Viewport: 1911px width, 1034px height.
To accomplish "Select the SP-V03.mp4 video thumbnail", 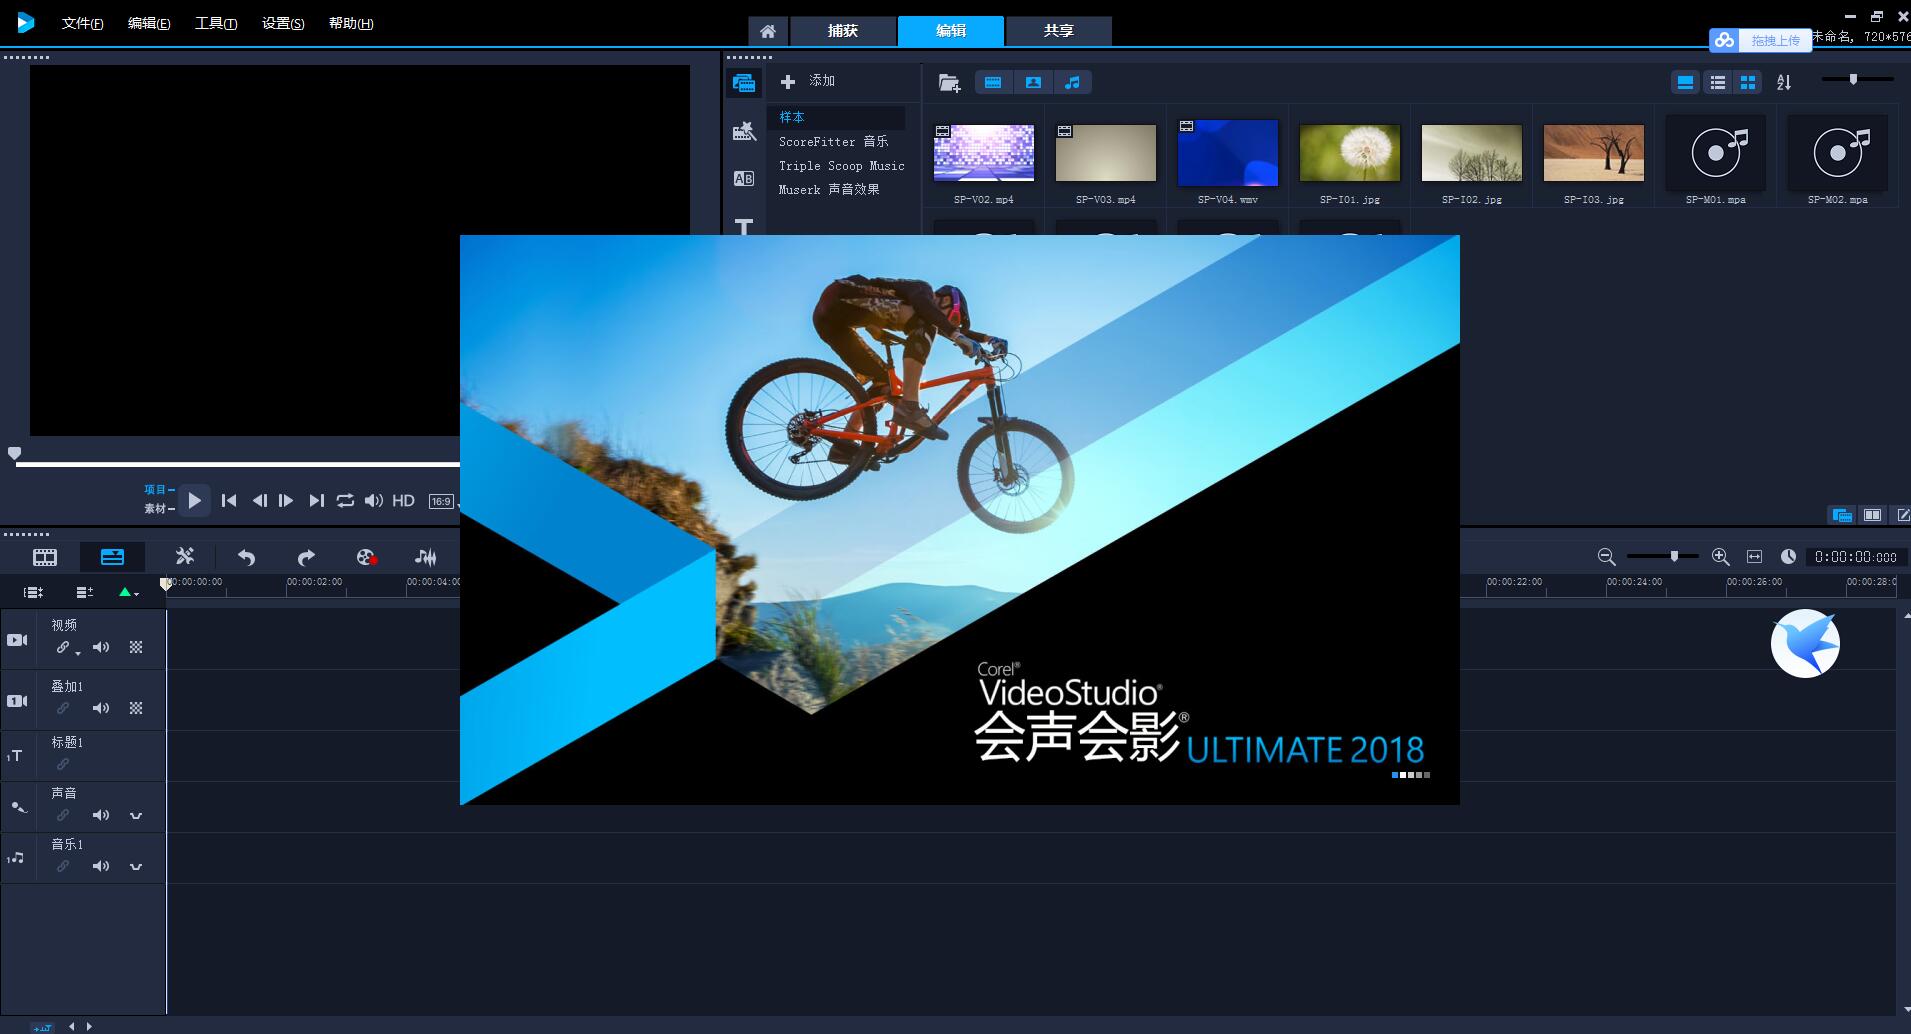I will [1105, 153].
